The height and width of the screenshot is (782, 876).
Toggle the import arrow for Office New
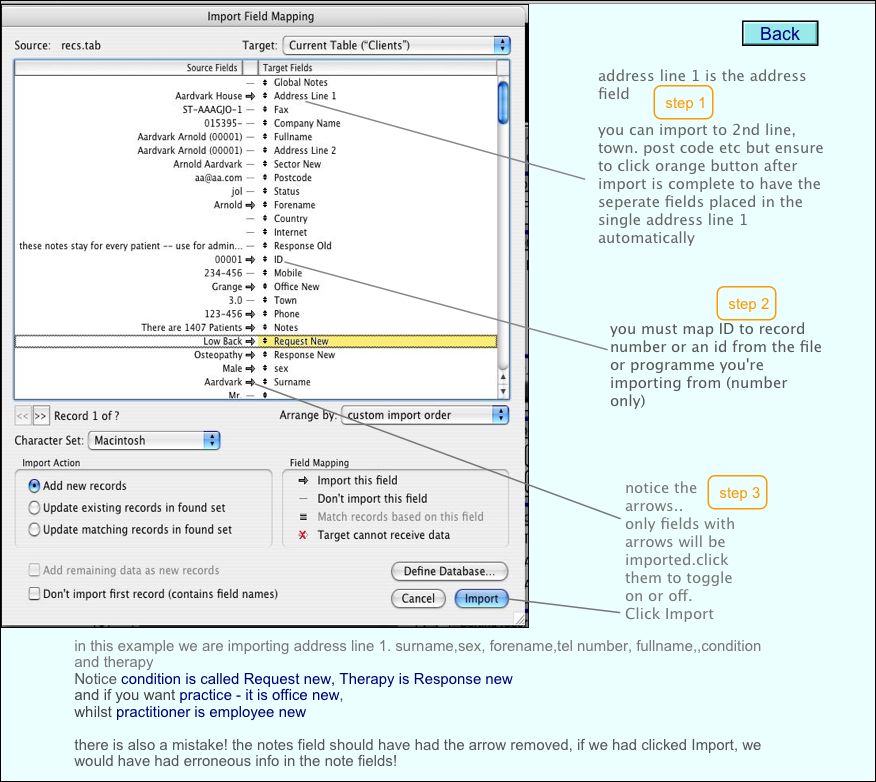(250, 287)
